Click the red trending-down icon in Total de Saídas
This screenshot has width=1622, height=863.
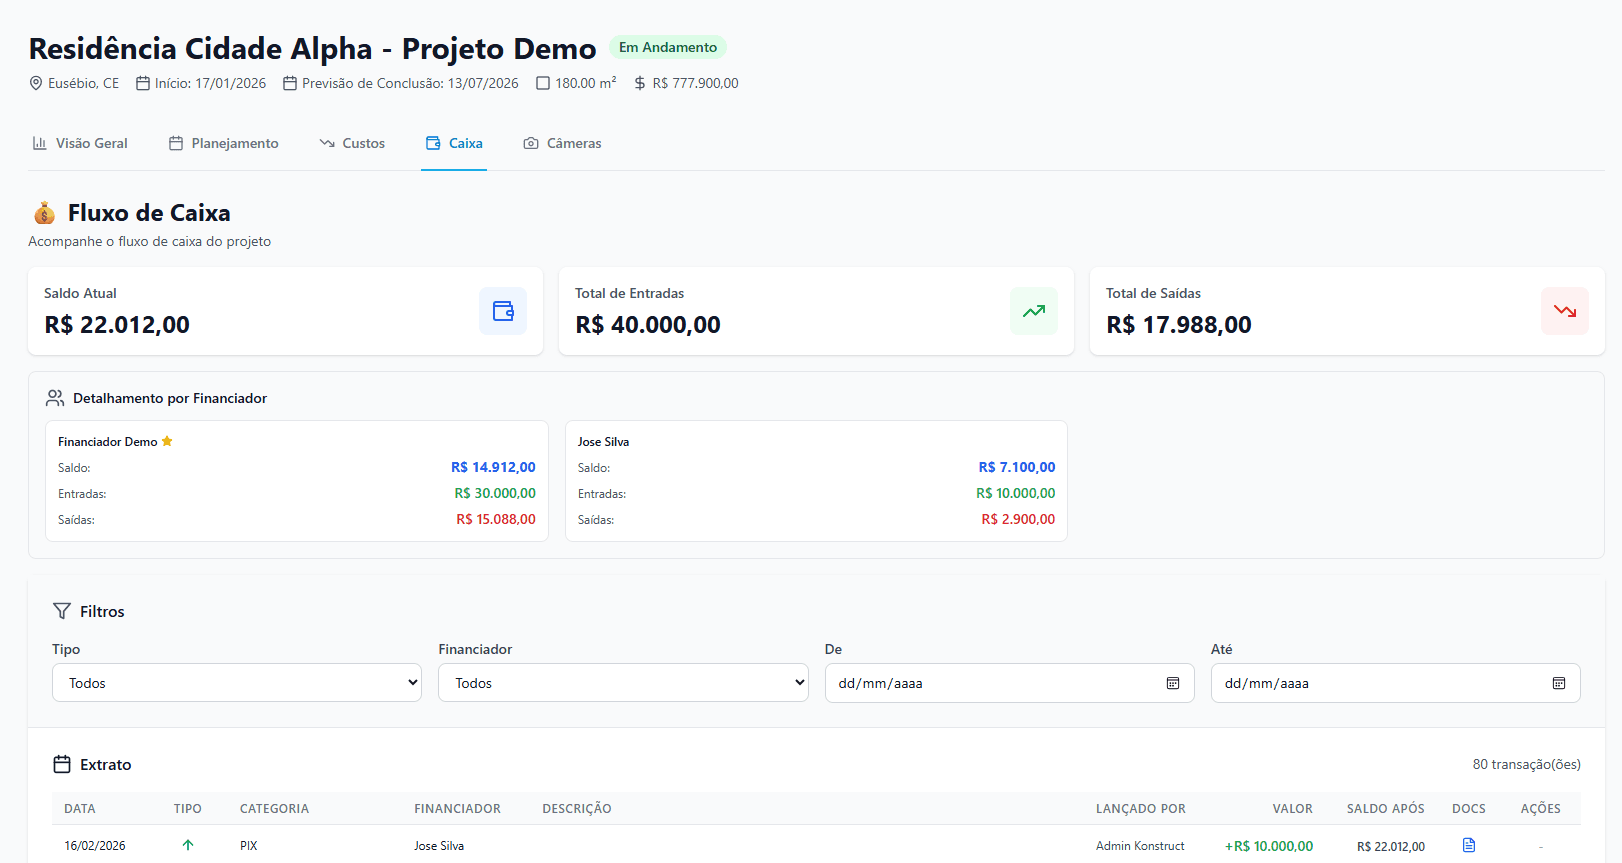pos(1564,311)
